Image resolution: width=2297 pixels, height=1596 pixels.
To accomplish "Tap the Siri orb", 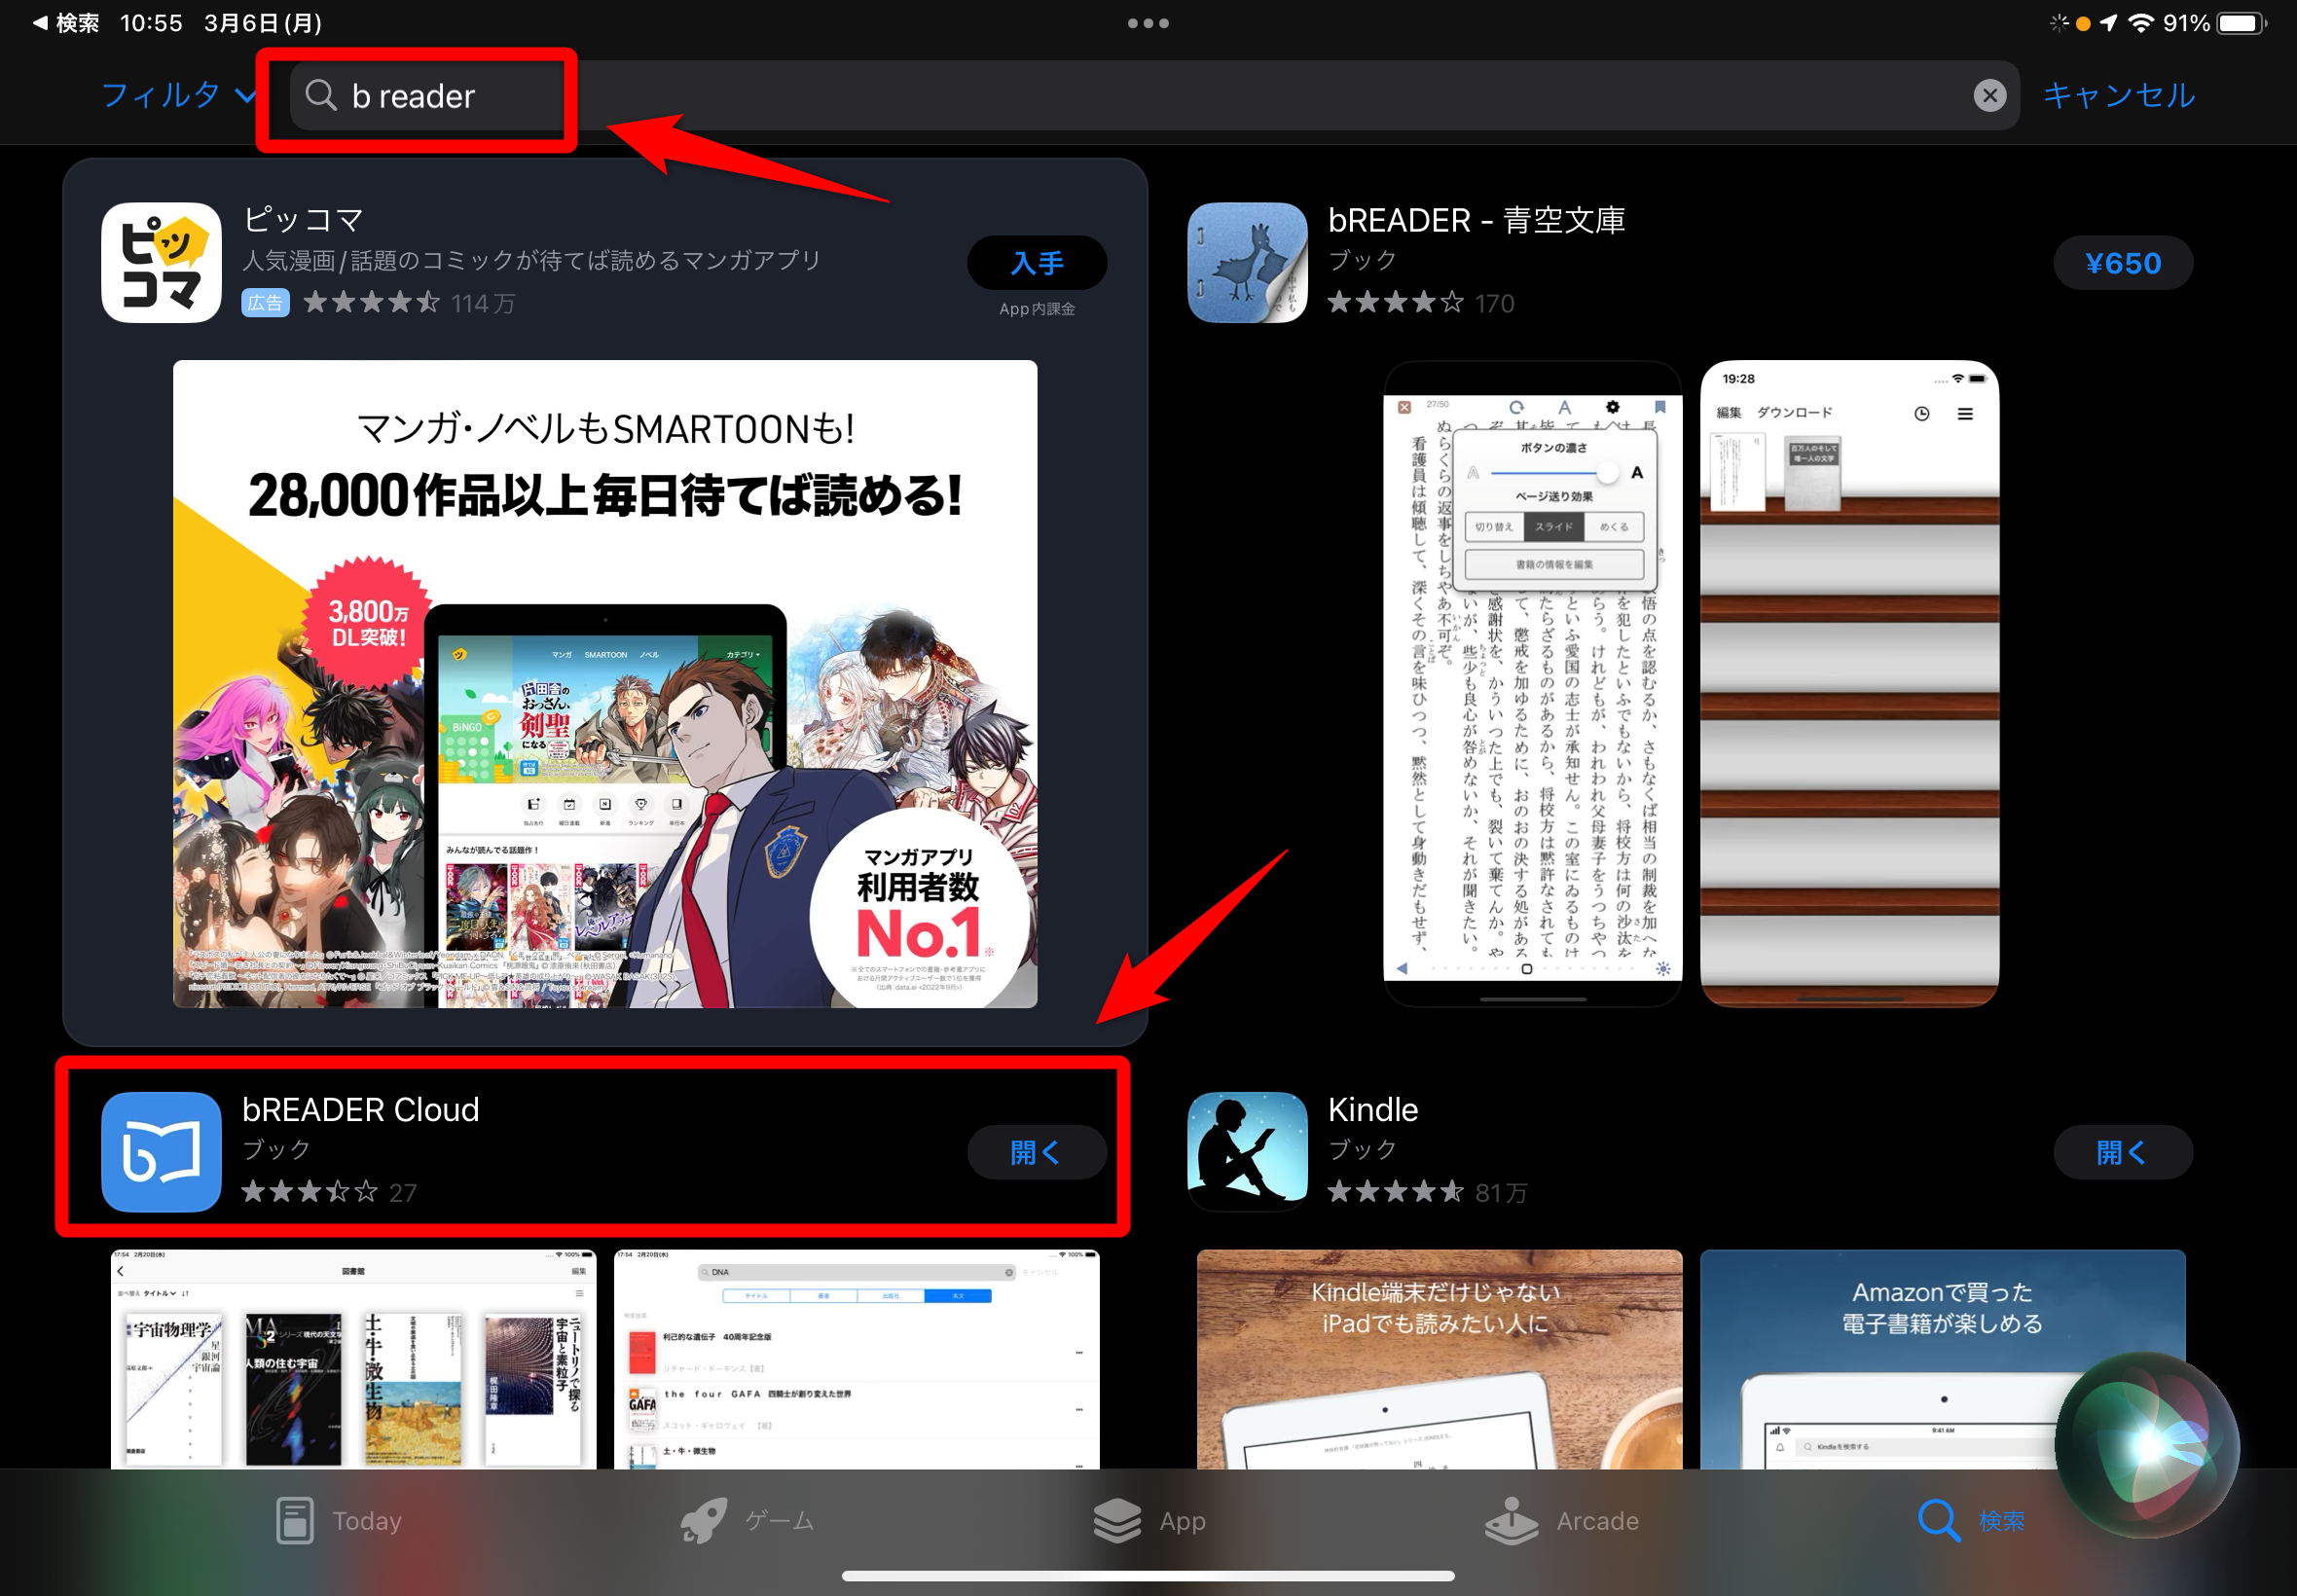I will (2147, 1443).
